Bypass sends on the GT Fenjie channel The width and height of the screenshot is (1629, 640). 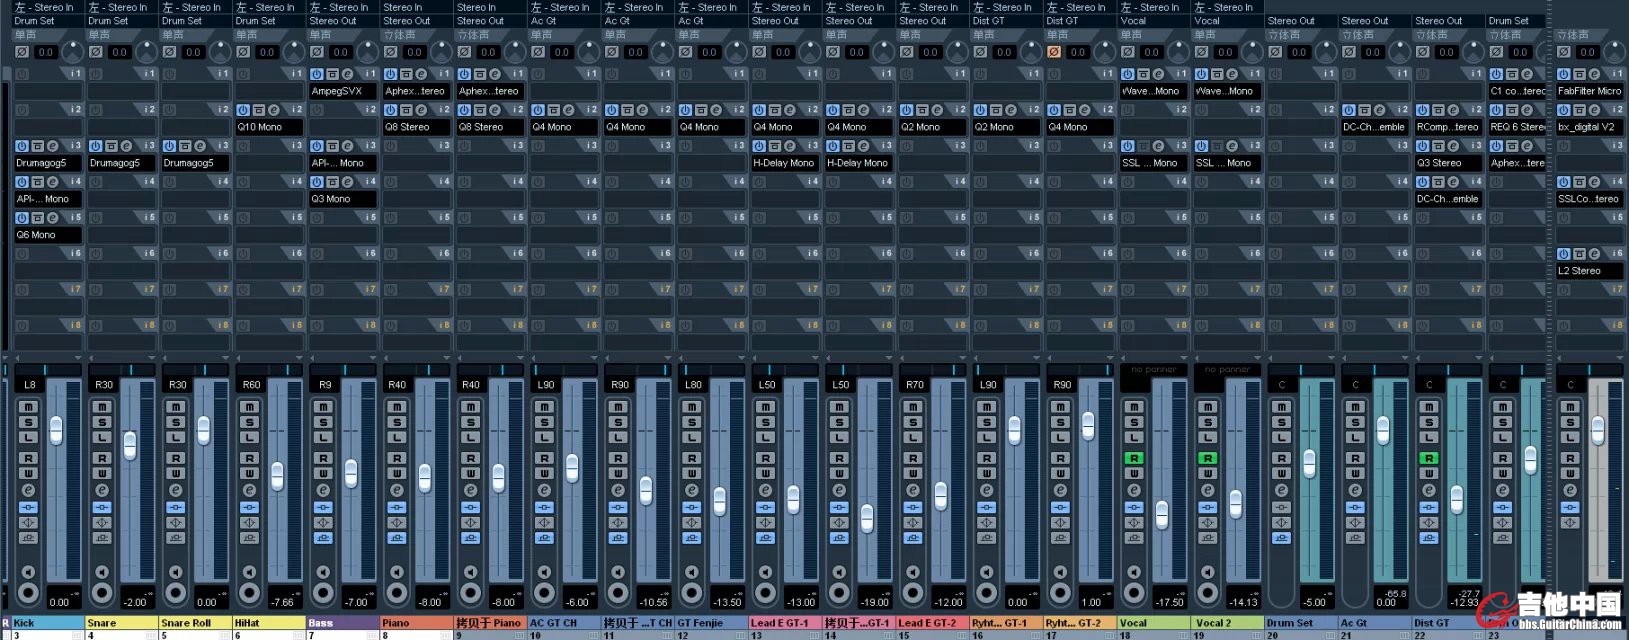point(692,538)
